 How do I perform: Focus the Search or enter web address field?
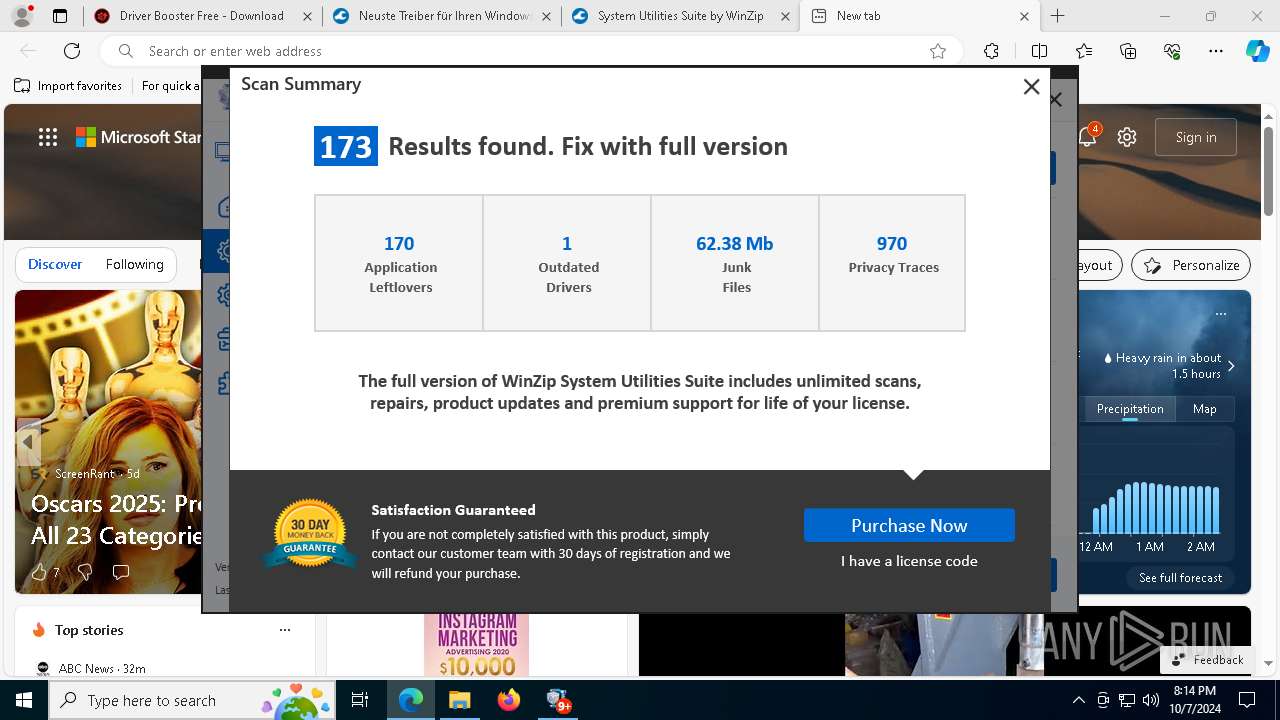[x=530, y=51]
